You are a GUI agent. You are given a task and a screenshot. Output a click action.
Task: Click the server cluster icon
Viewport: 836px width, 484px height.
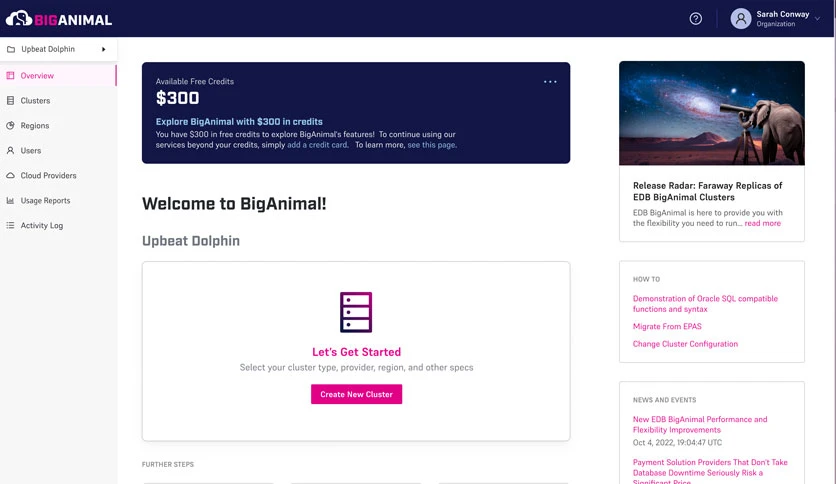pyautogui.click(x=356, y=312)
